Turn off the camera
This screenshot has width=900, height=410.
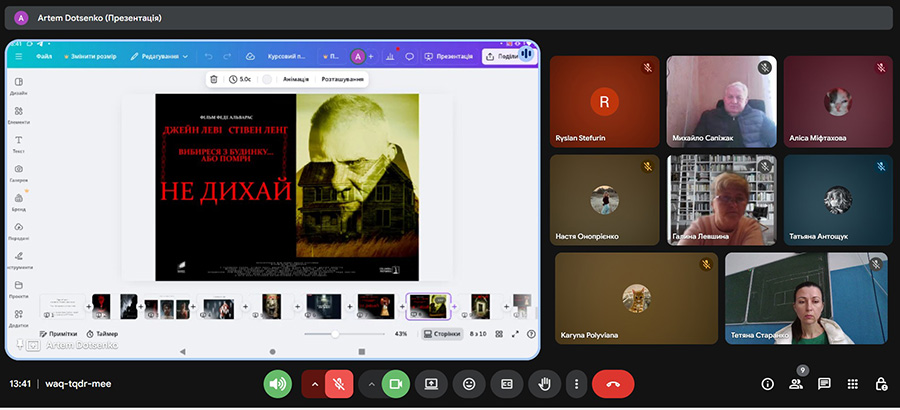pos(396,384)
